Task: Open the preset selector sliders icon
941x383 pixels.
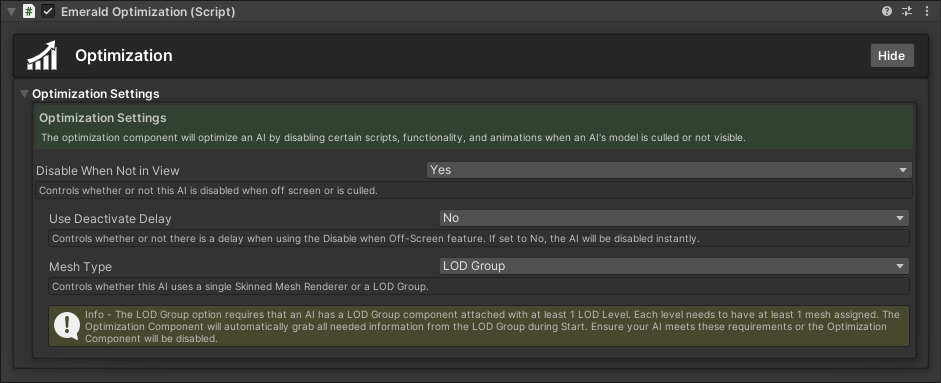Action: point(907,11)
